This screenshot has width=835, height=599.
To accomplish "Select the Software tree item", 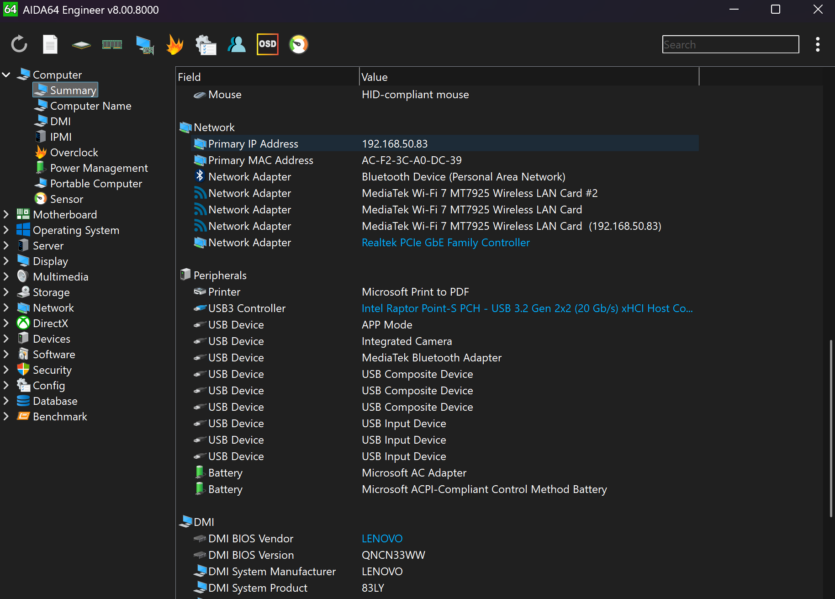I will click(x=46, y=354).
